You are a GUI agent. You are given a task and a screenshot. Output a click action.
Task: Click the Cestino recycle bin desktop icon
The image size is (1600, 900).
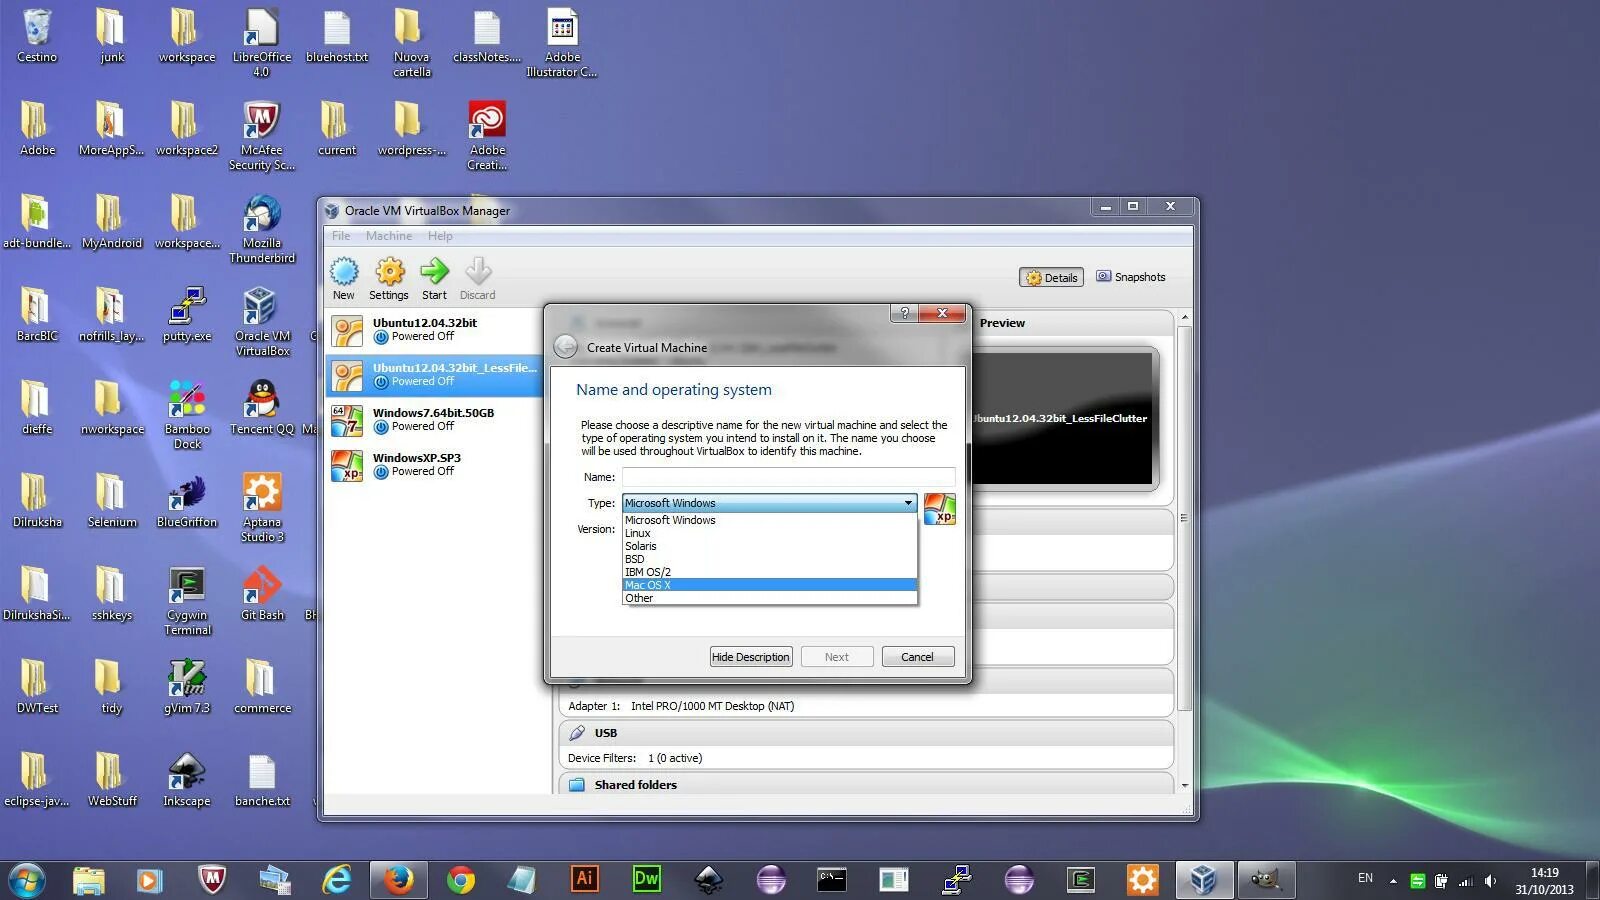(x=37, y=36)
